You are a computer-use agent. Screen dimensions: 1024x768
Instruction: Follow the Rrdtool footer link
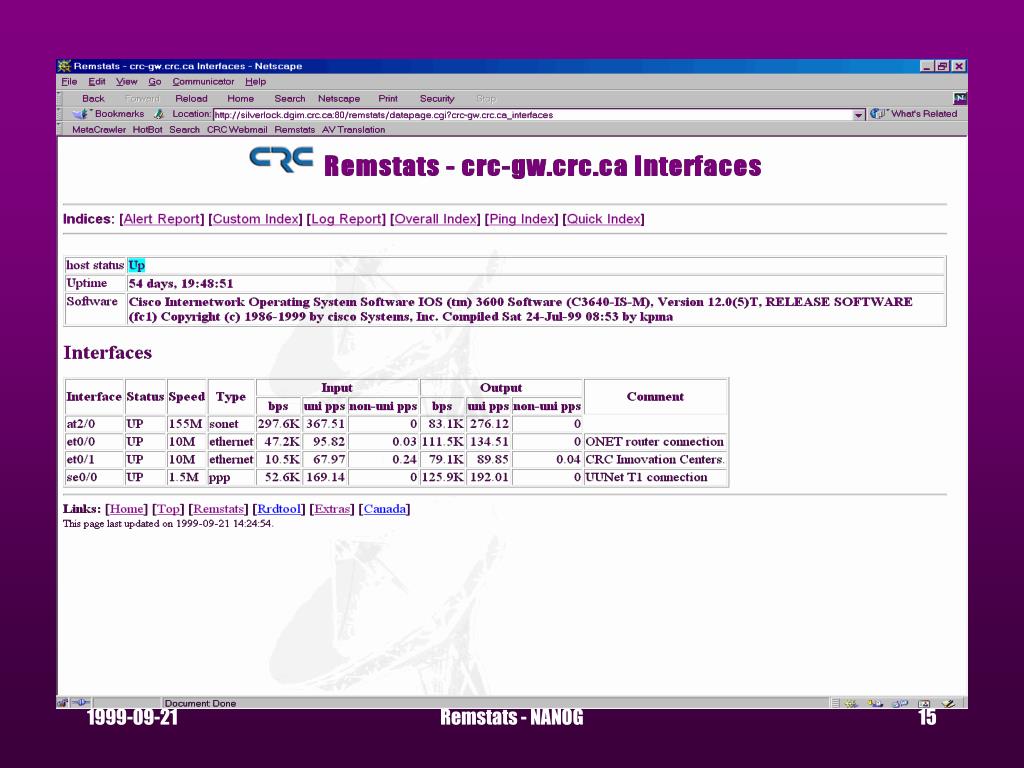click(279, 509)
